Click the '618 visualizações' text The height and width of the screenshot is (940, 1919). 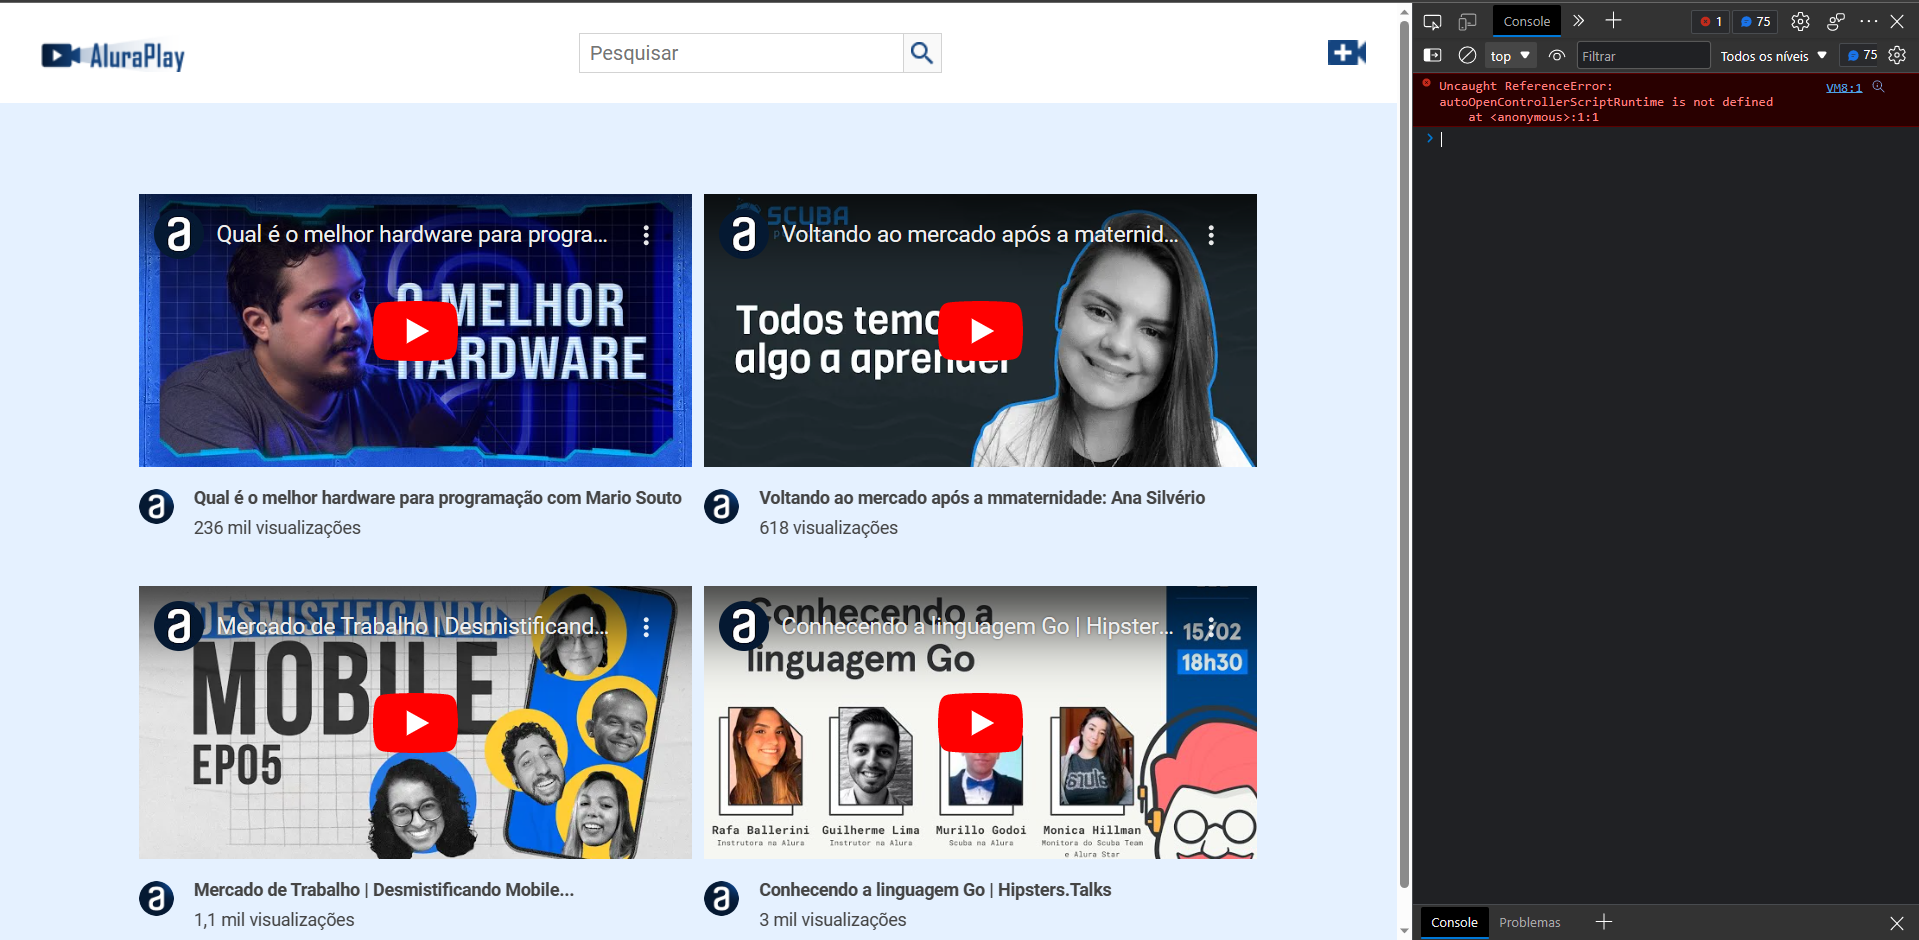828,528
